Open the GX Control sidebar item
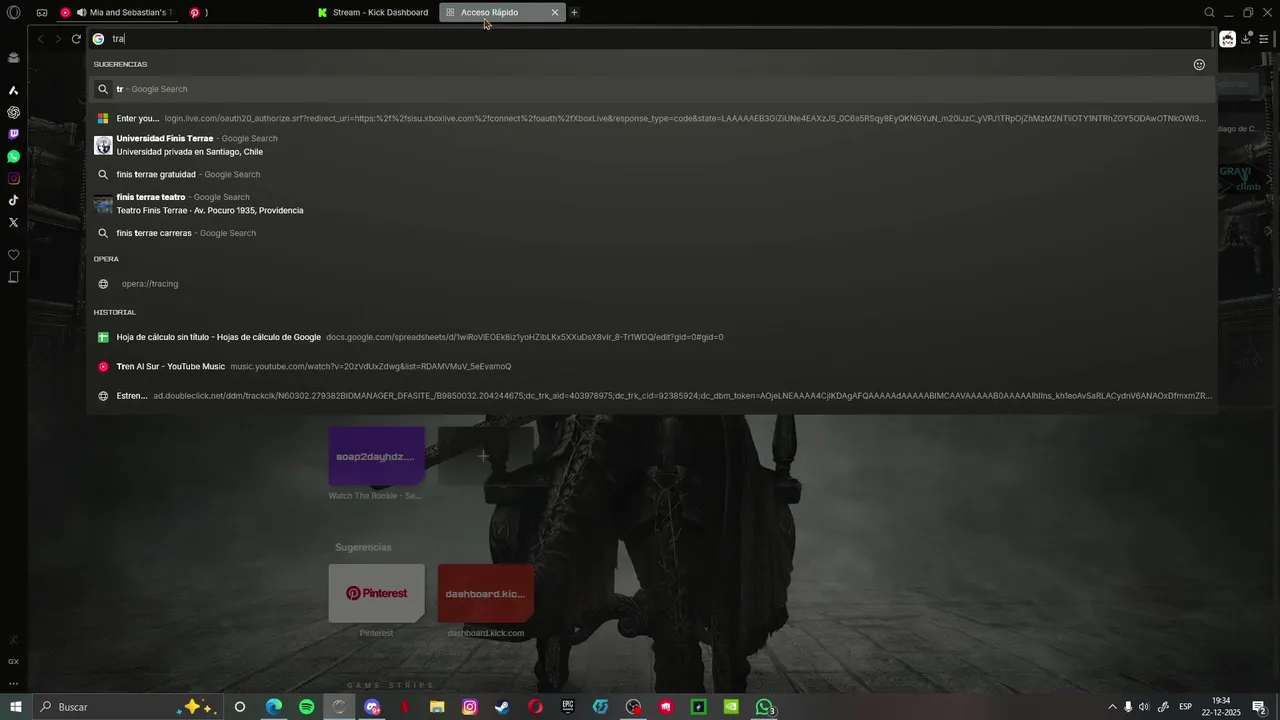The height and width of the screenshot is (720, 1280). tap(14, 661)
